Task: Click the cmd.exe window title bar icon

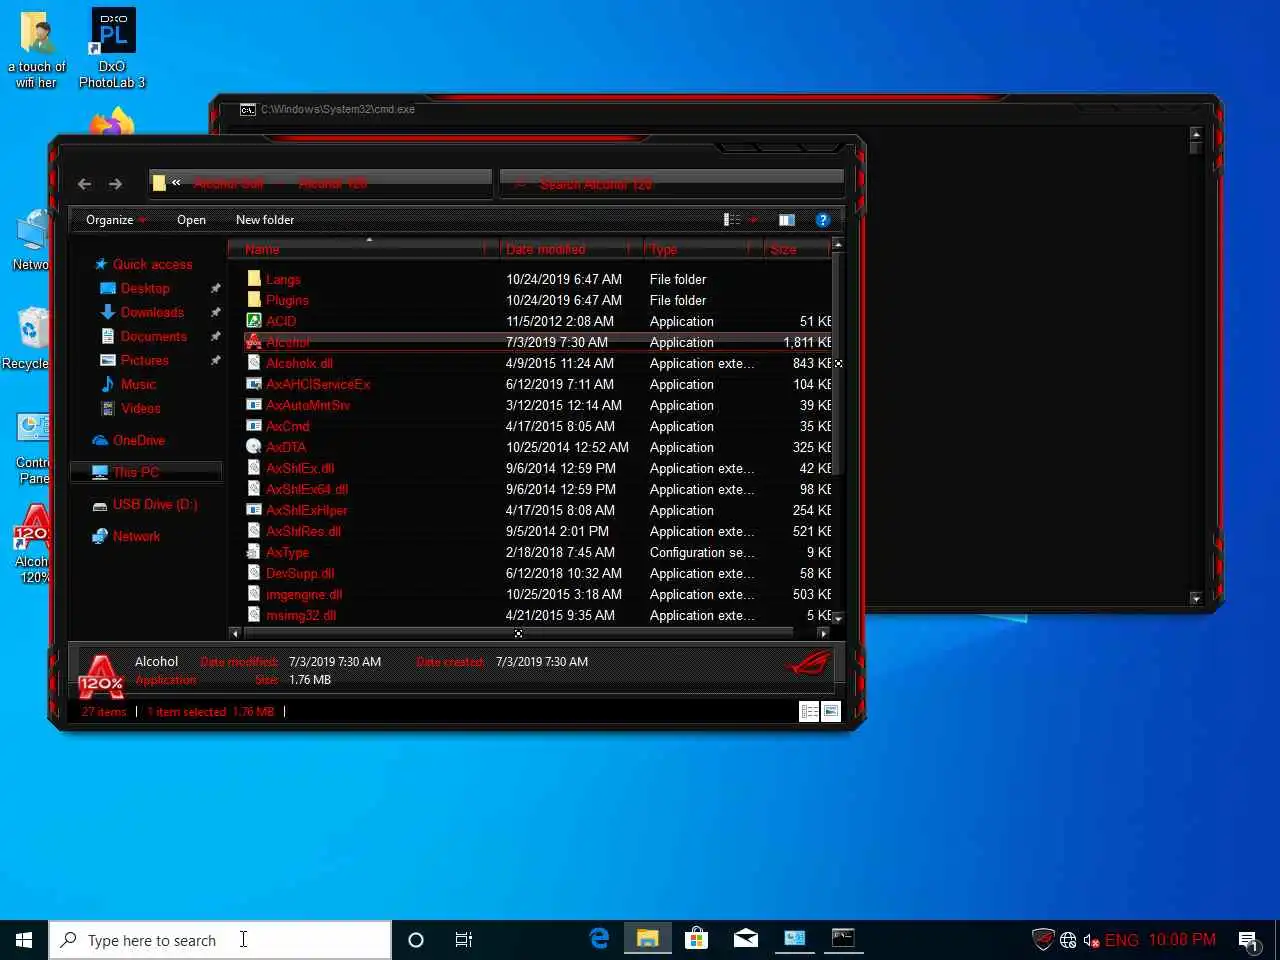Action: point(248,109)
